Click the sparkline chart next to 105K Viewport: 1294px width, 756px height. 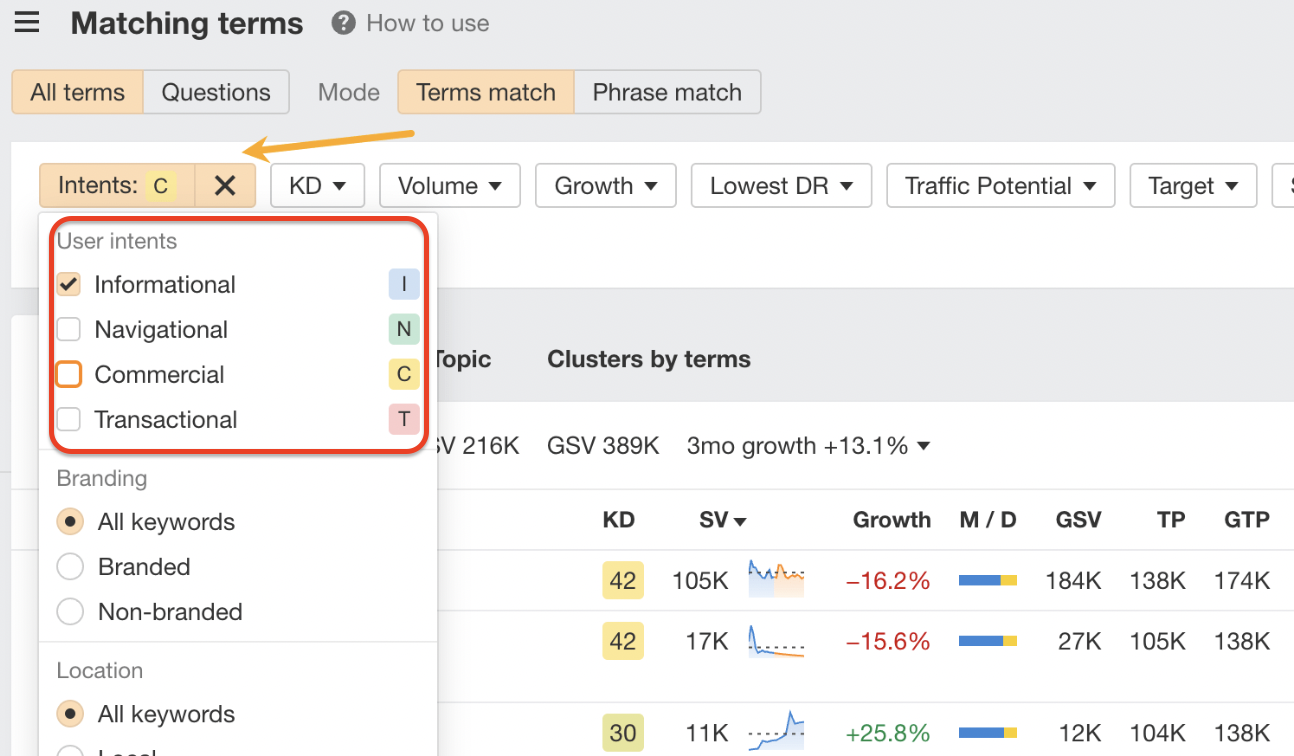coord(775,580)
